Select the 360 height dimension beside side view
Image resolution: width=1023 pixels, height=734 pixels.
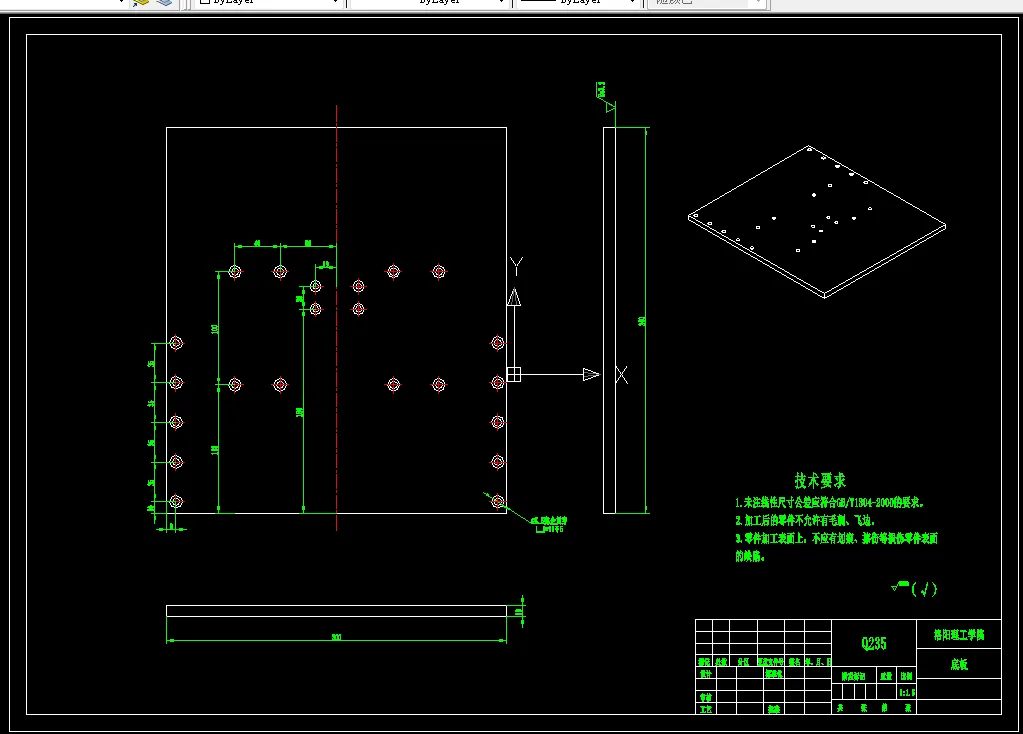coord(643,320)
